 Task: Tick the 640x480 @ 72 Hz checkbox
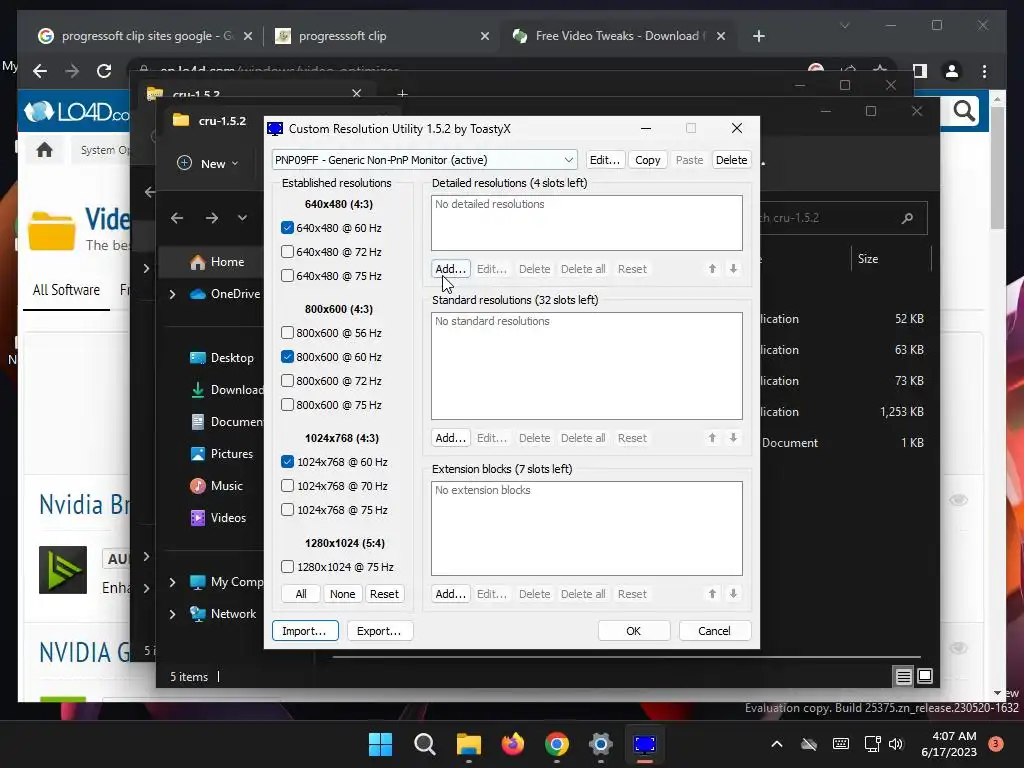[x=287, y=252]
